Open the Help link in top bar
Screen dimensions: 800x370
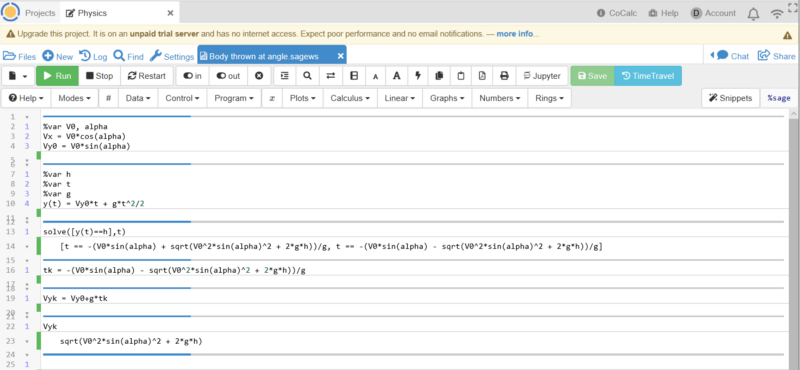pos(663,13)
